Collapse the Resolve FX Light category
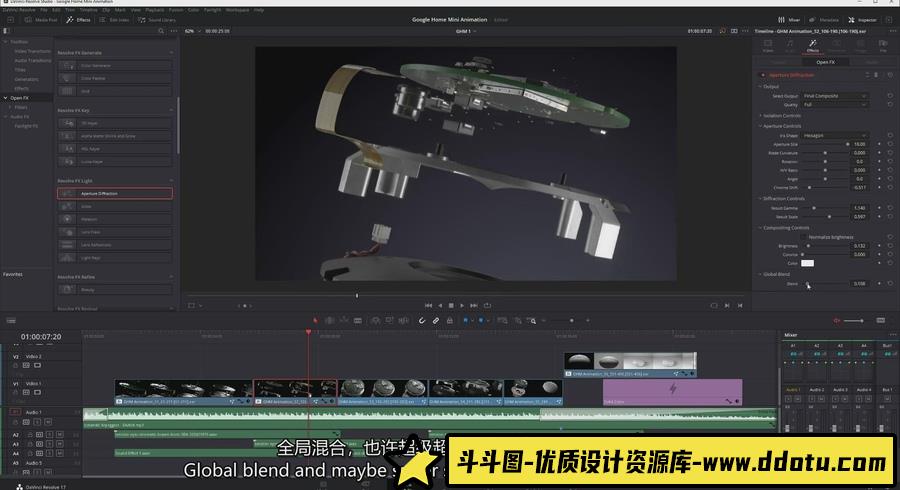This screenshot has height=490, width=900. (171, 181)
